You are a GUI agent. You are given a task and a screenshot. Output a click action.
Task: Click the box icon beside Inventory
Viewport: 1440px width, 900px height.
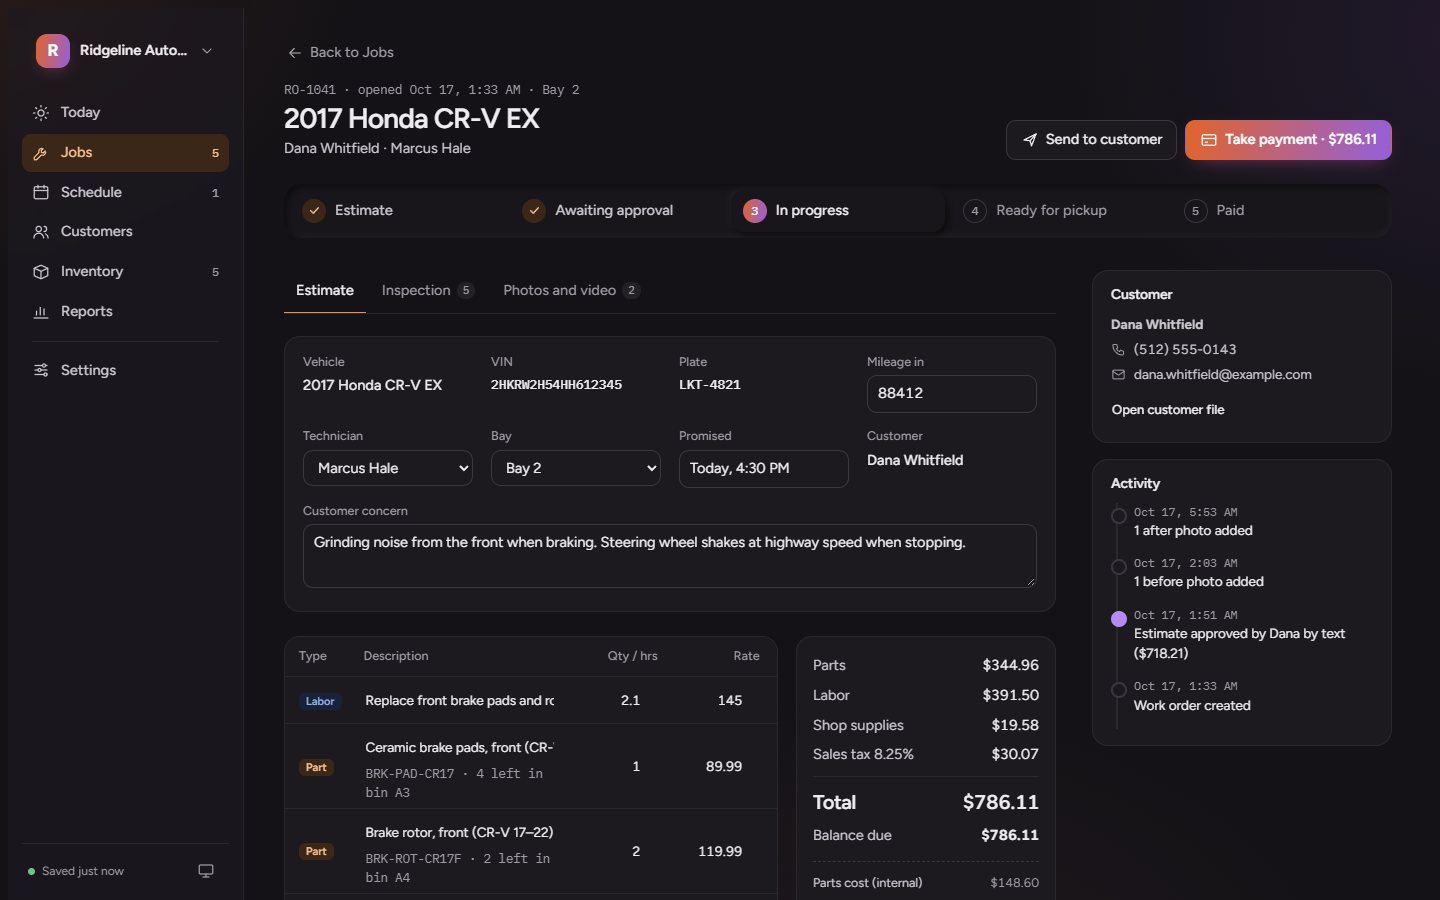point(41,272)
